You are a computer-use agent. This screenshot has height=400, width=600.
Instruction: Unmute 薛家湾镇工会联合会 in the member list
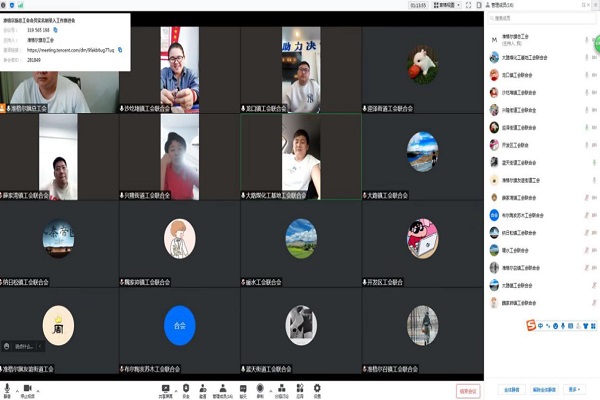click(587, 198)
